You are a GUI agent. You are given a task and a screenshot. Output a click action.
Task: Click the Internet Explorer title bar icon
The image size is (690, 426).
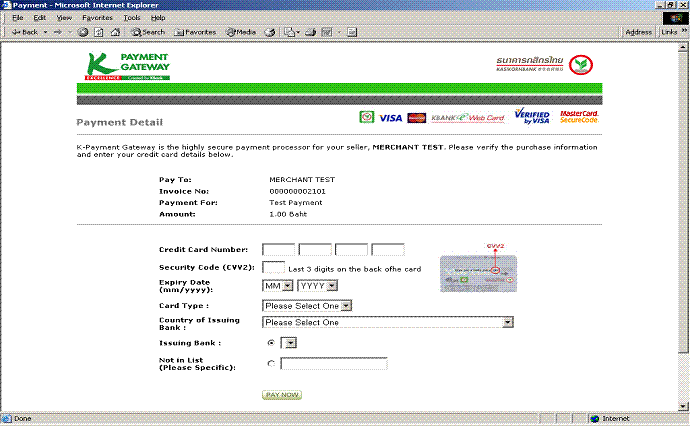point(6,5)
